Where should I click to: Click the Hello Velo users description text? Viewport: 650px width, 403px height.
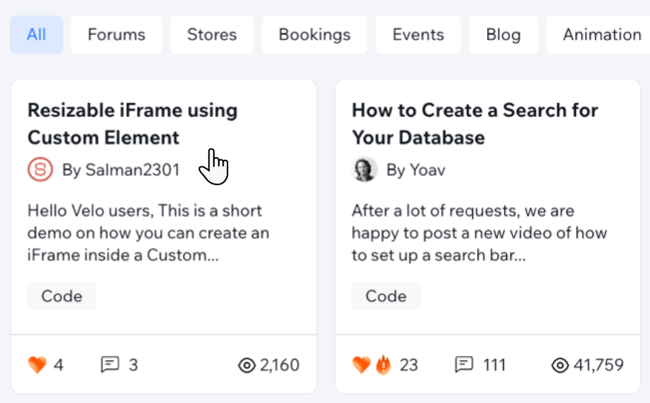148,233
